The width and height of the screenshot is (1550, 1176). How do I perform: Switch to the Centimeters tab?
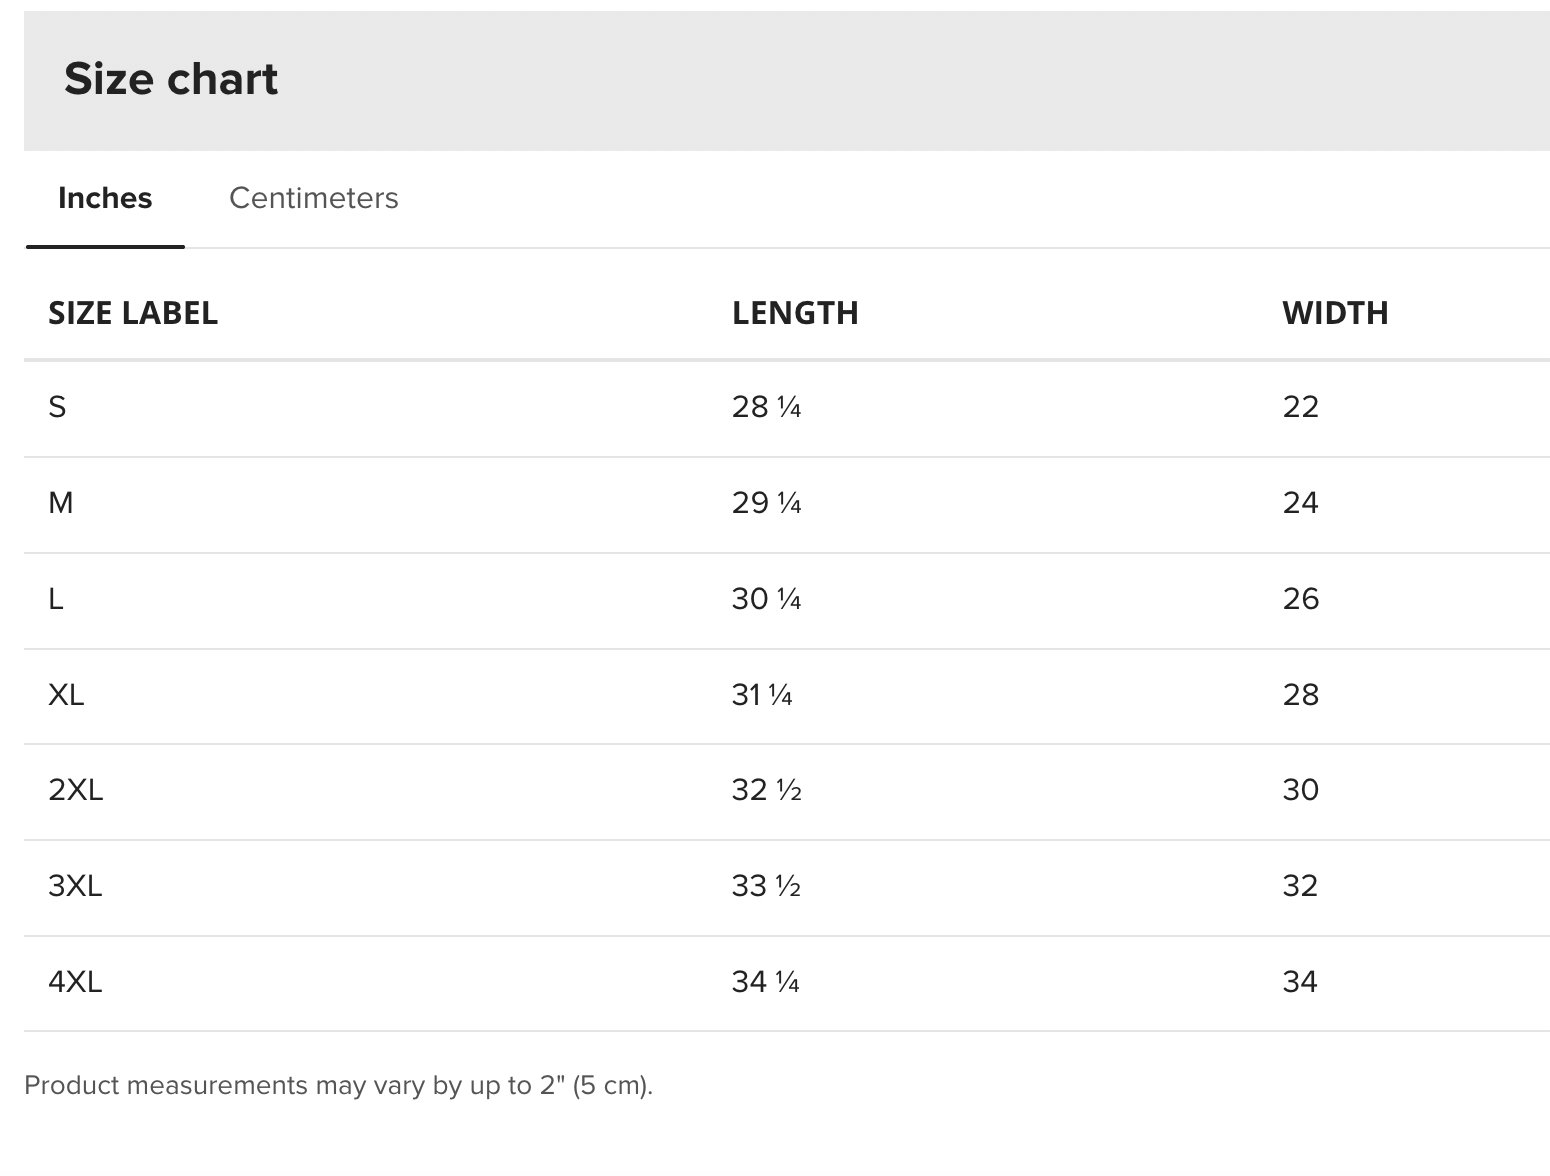(x=313, y=198)
